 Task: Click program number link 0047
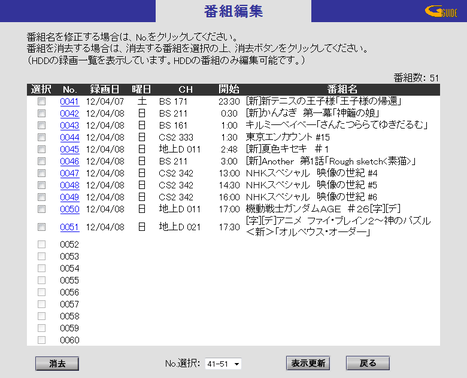pos(69,173)
